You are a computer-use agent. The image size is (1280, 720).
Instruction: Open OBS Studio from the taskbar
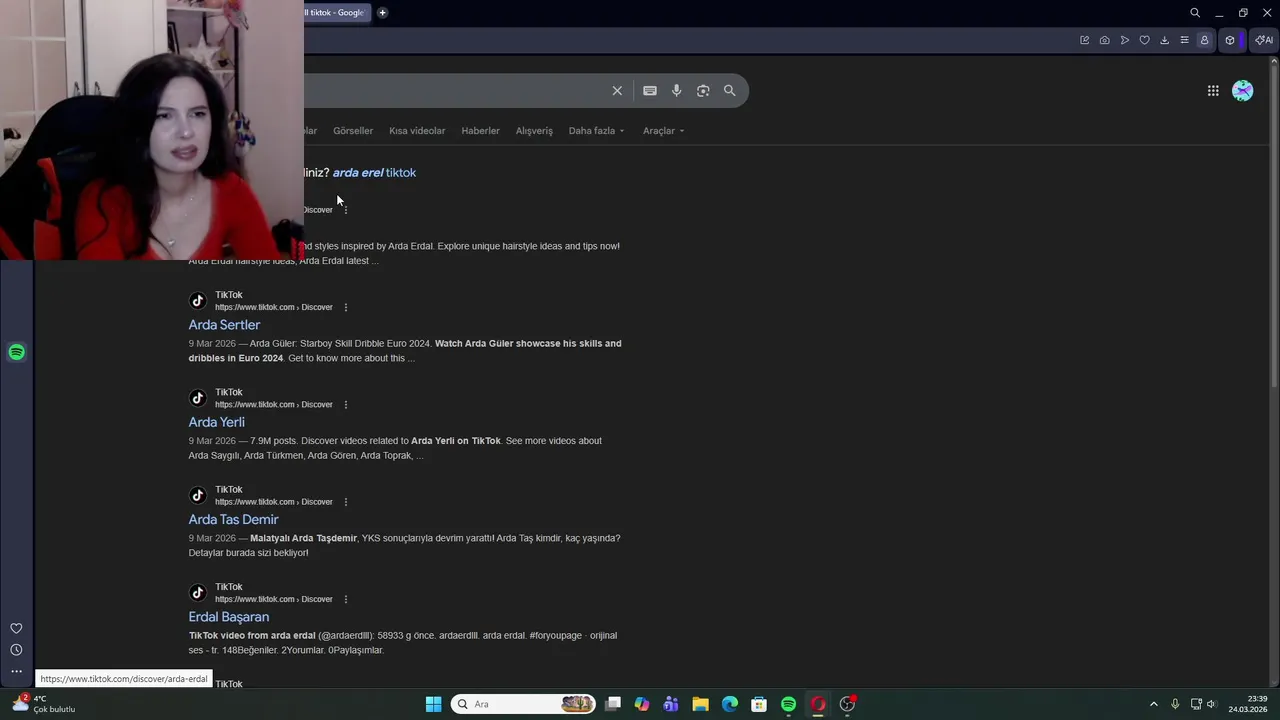pos(847,704)
